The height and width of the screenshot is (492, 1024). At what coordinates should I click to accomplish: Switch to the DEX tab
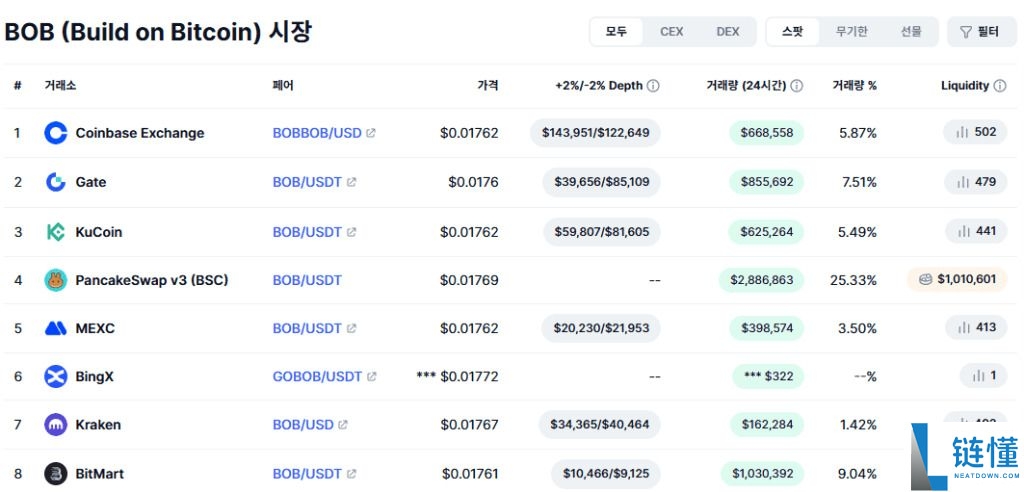[x=728, y=32]
